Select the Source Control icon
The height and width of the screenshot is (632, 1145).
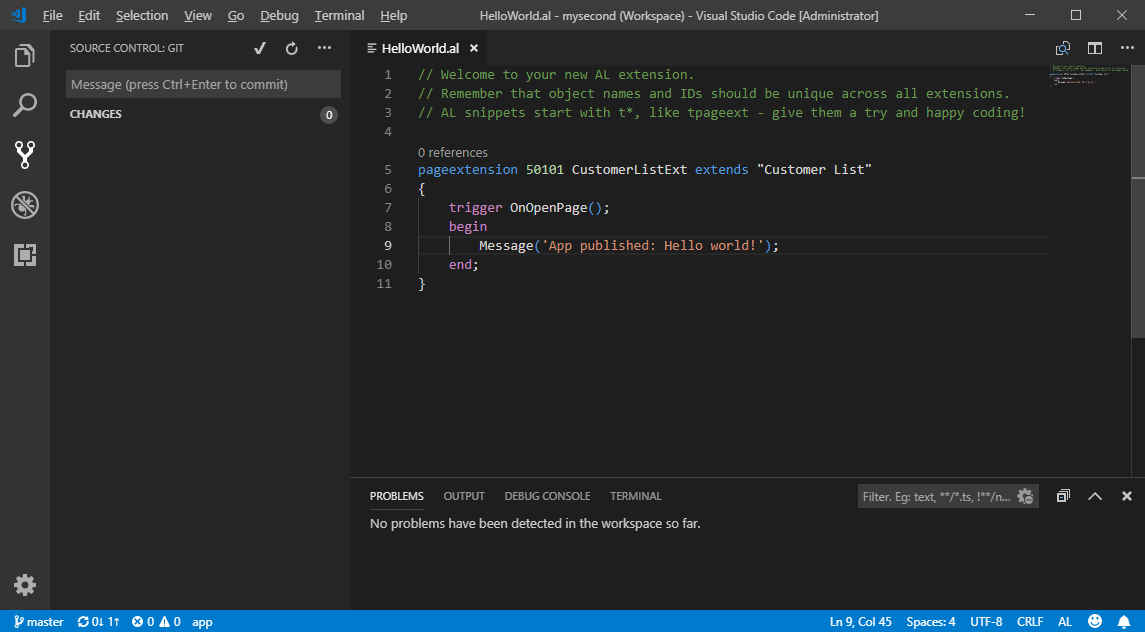tap(25, 154)
